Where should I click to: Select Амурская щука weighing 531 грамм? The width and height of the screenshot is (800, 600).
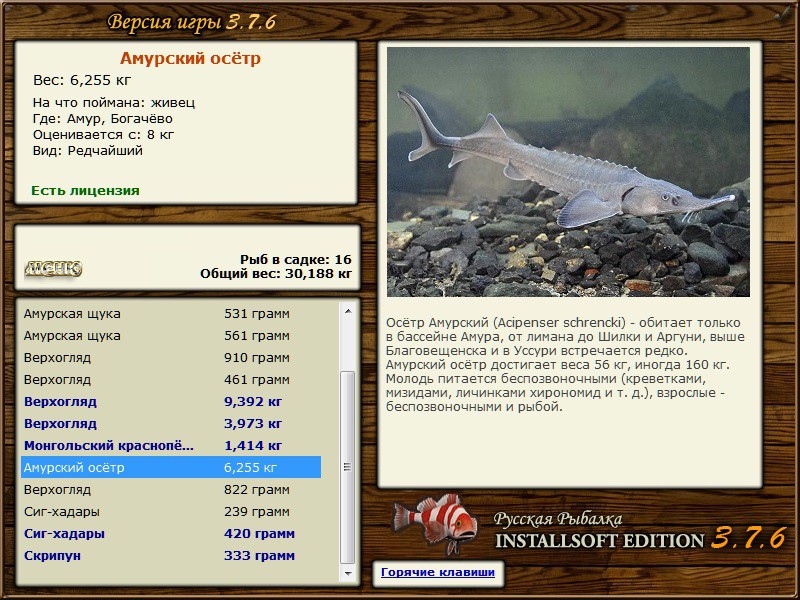click(x=171, y=313)
